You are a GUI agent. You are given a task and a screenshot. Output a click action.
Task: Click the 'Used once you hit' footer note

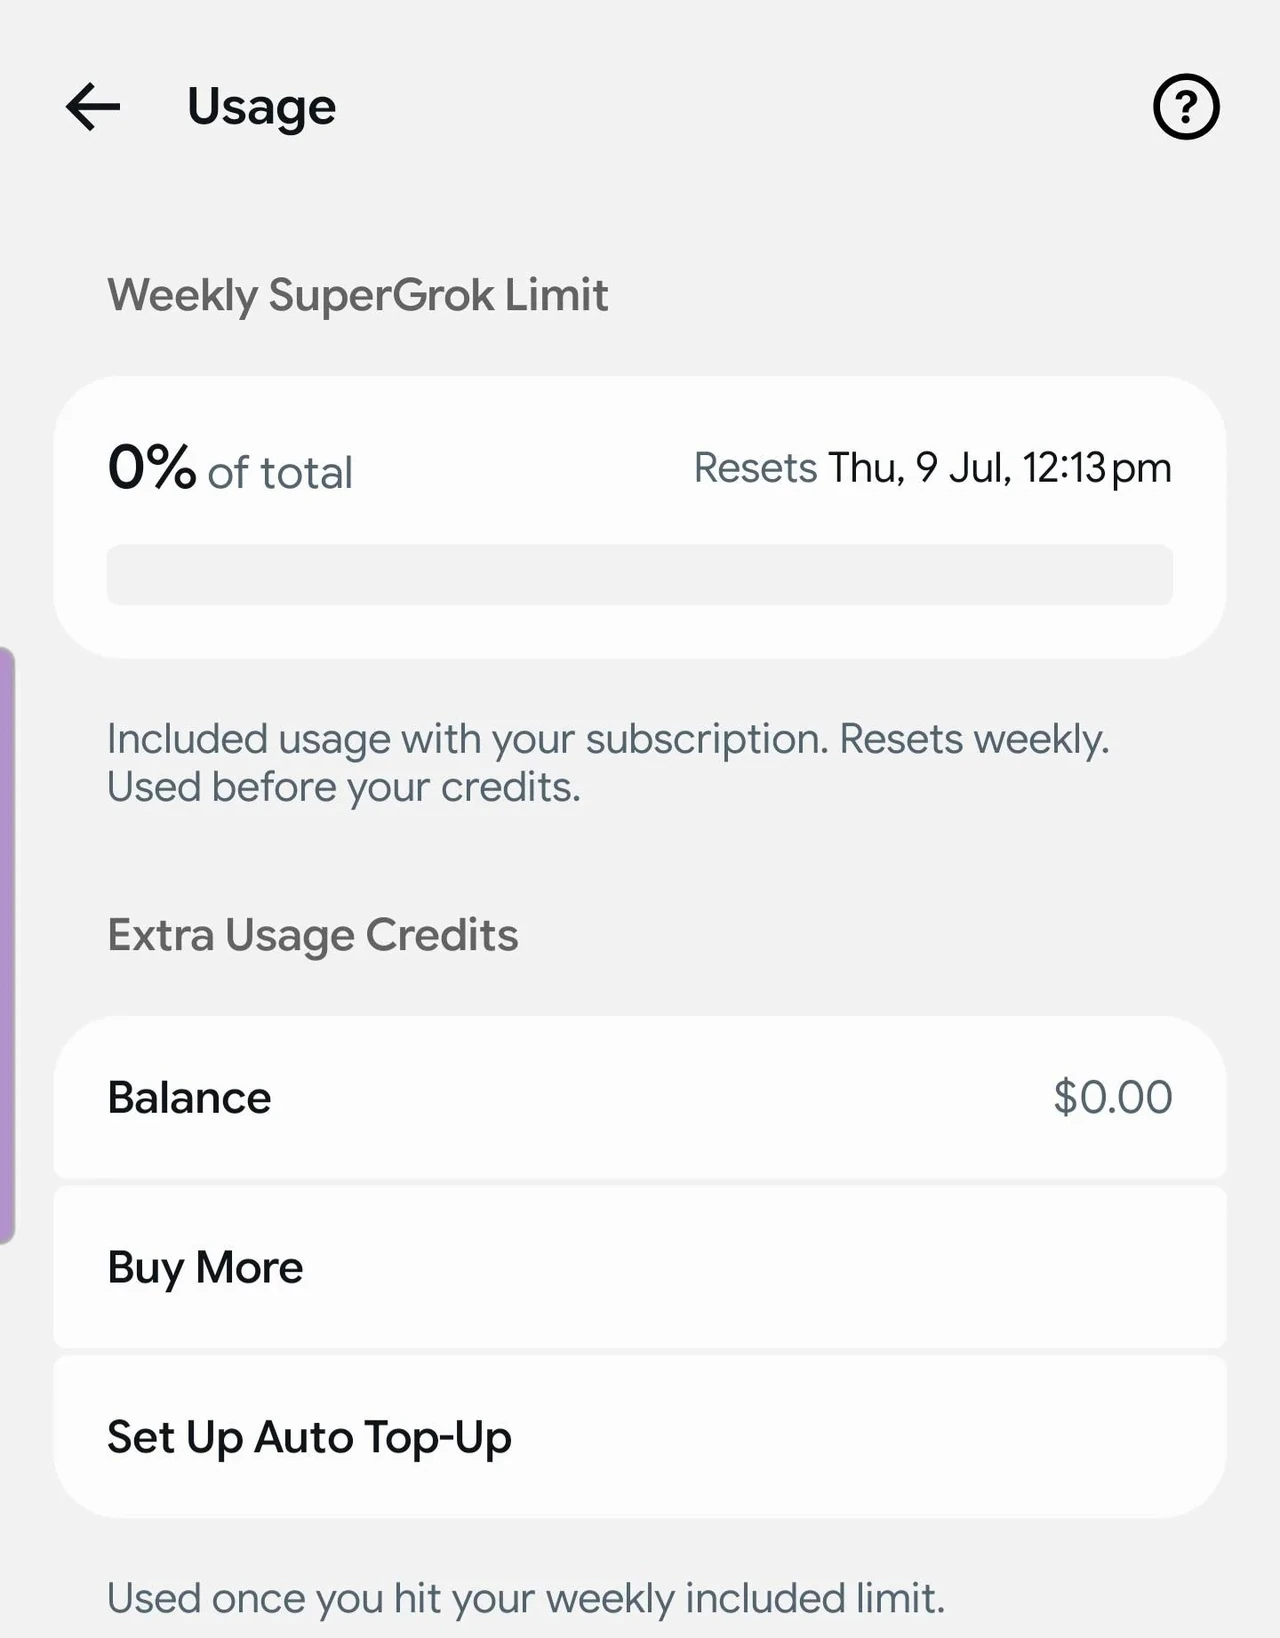[x=526, y=1599]
